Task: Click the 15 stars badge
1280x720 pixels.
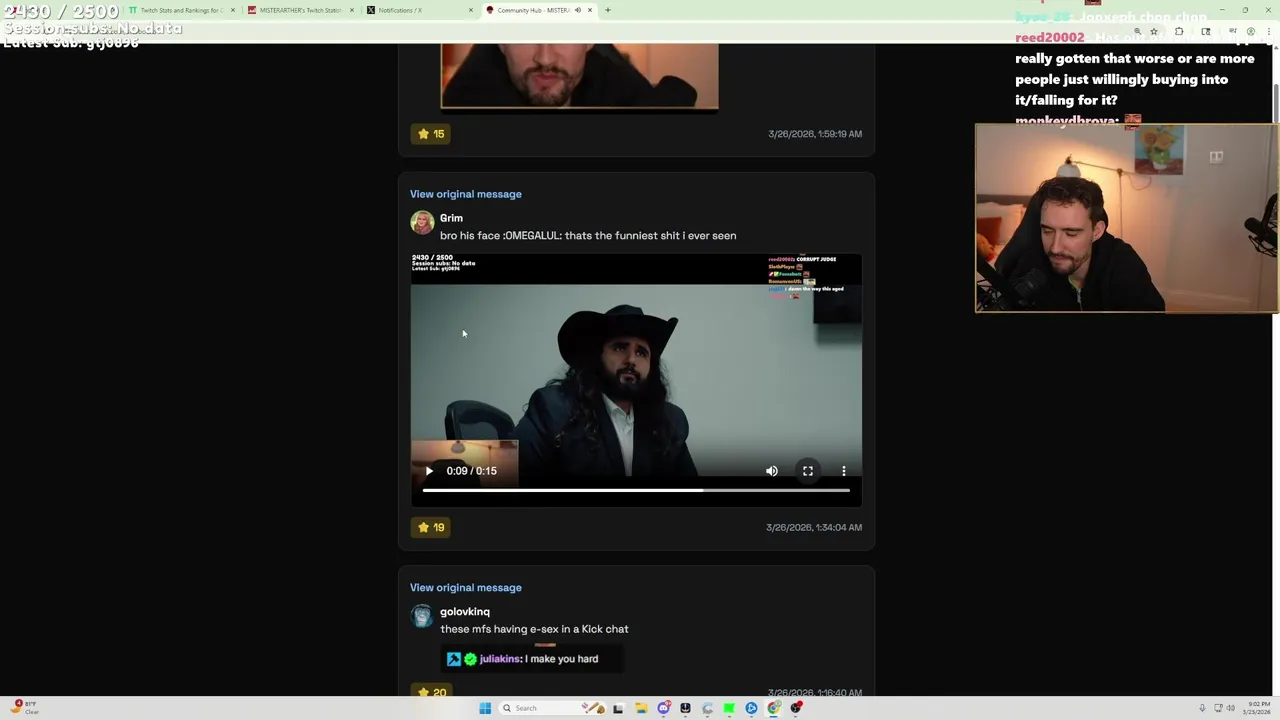Action: 431,134
